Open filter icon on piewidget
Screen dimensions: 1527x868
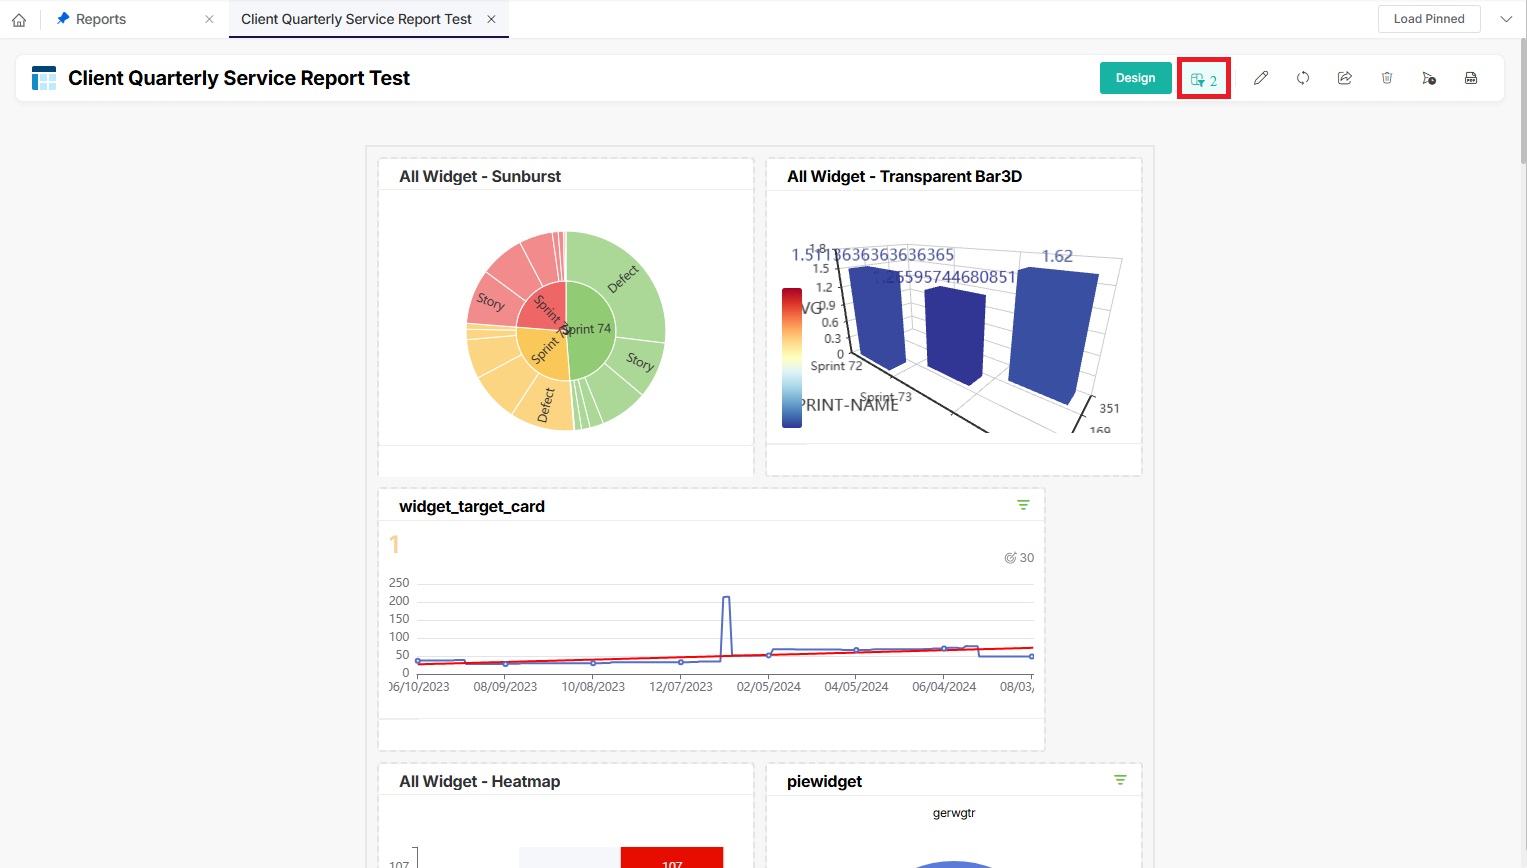tap(1120, 780)
